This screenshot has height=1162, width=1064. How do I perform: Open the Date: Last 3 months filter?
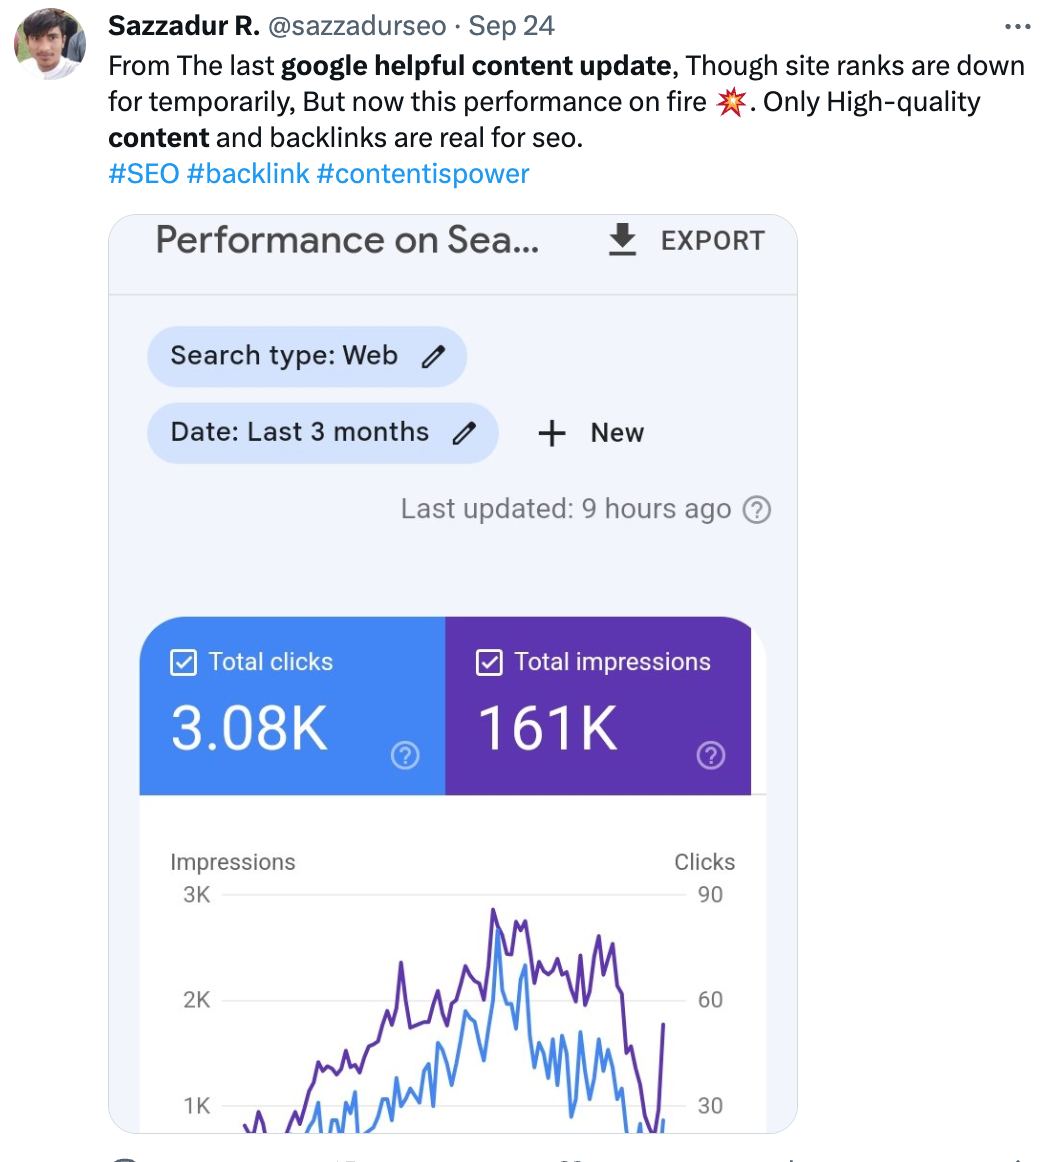pyautogui.click(x=300, y=432)
